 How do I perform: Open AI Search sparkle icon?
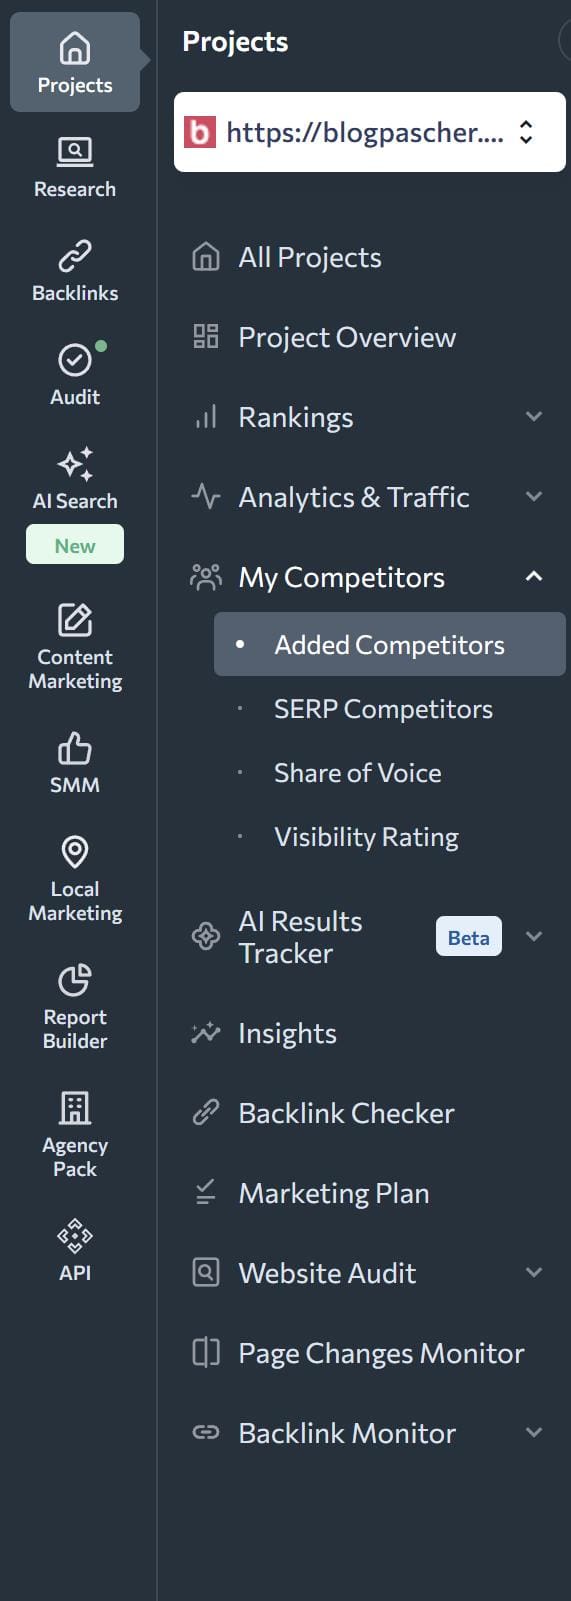75,464
